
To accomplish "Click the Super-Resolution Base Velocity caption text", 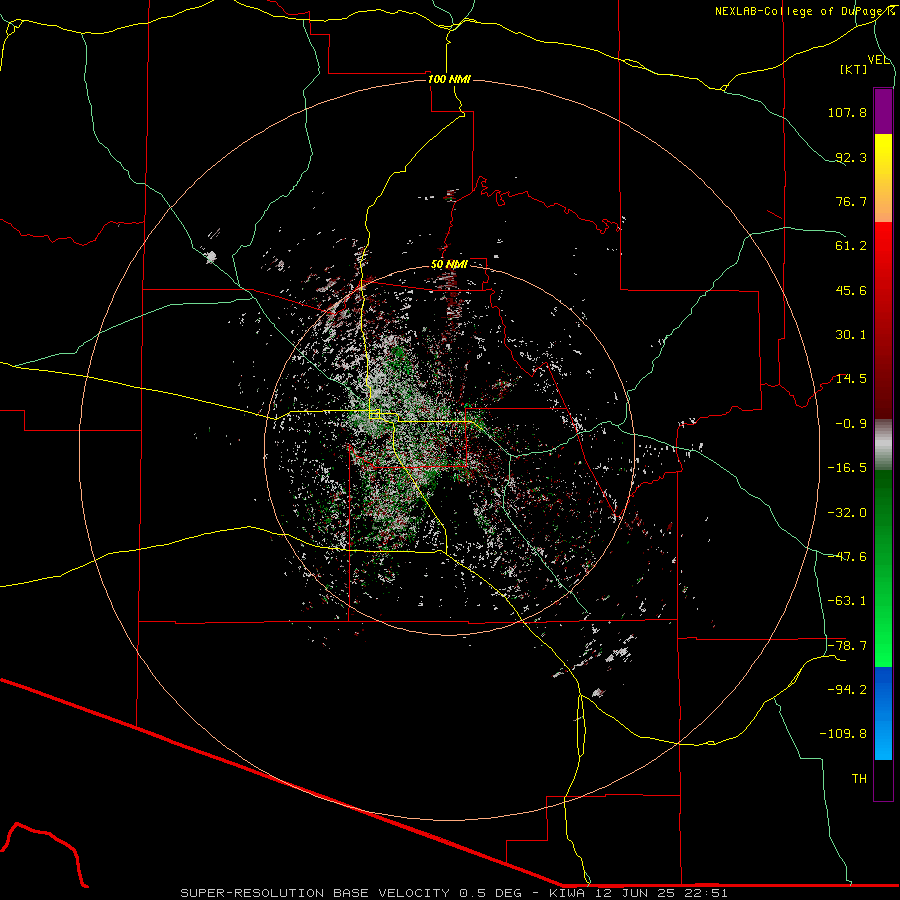I will [454, 893].
